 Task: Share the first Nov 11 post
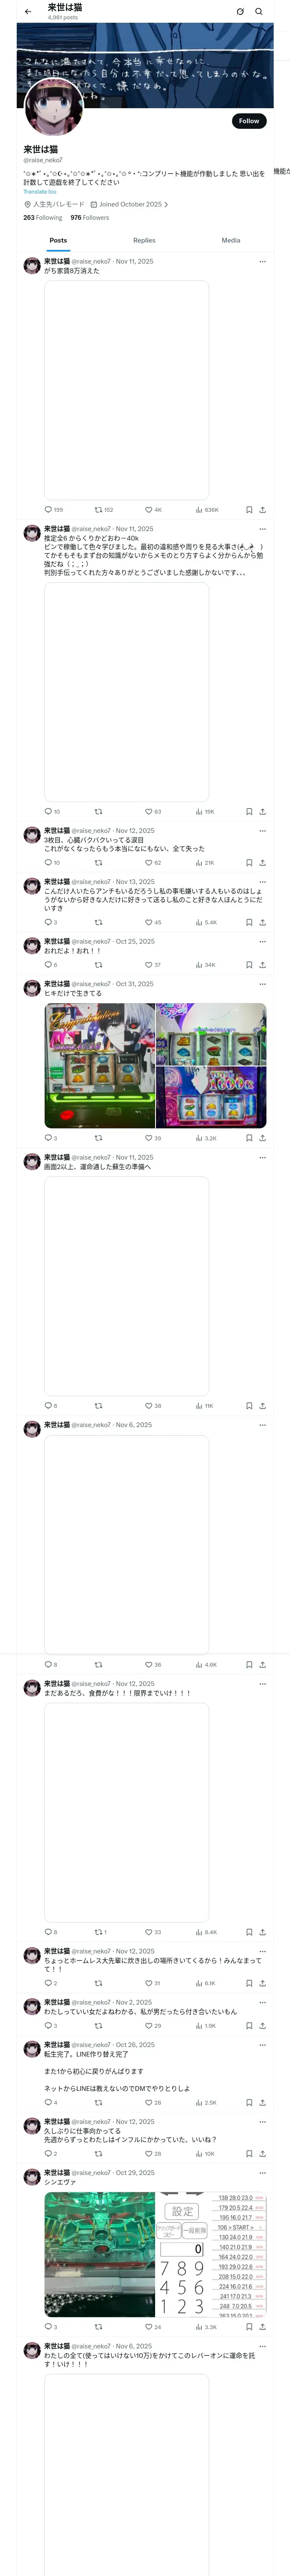263,510
